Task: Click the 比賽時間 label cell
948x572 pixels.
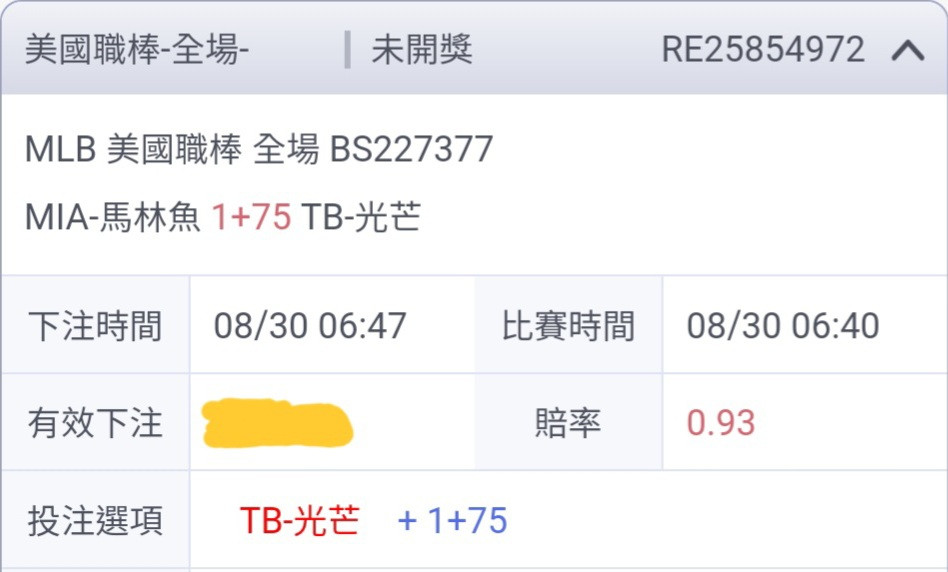Action: click(x=568, y=326)
